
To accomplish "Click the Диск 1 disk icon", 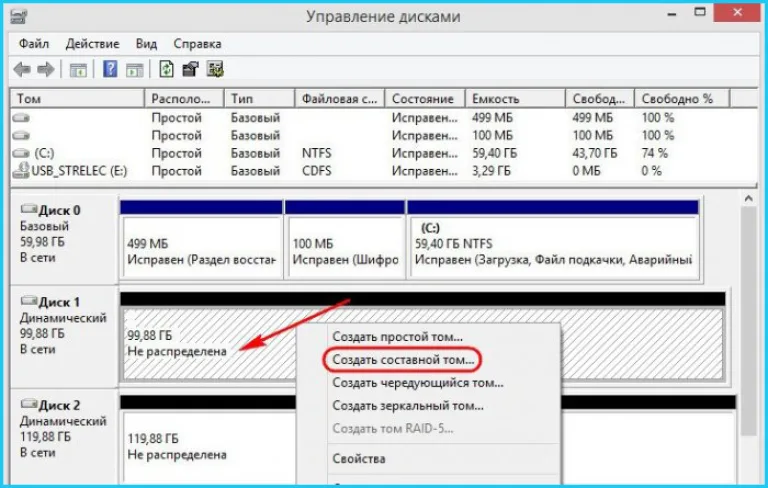I will click(29, 301).
